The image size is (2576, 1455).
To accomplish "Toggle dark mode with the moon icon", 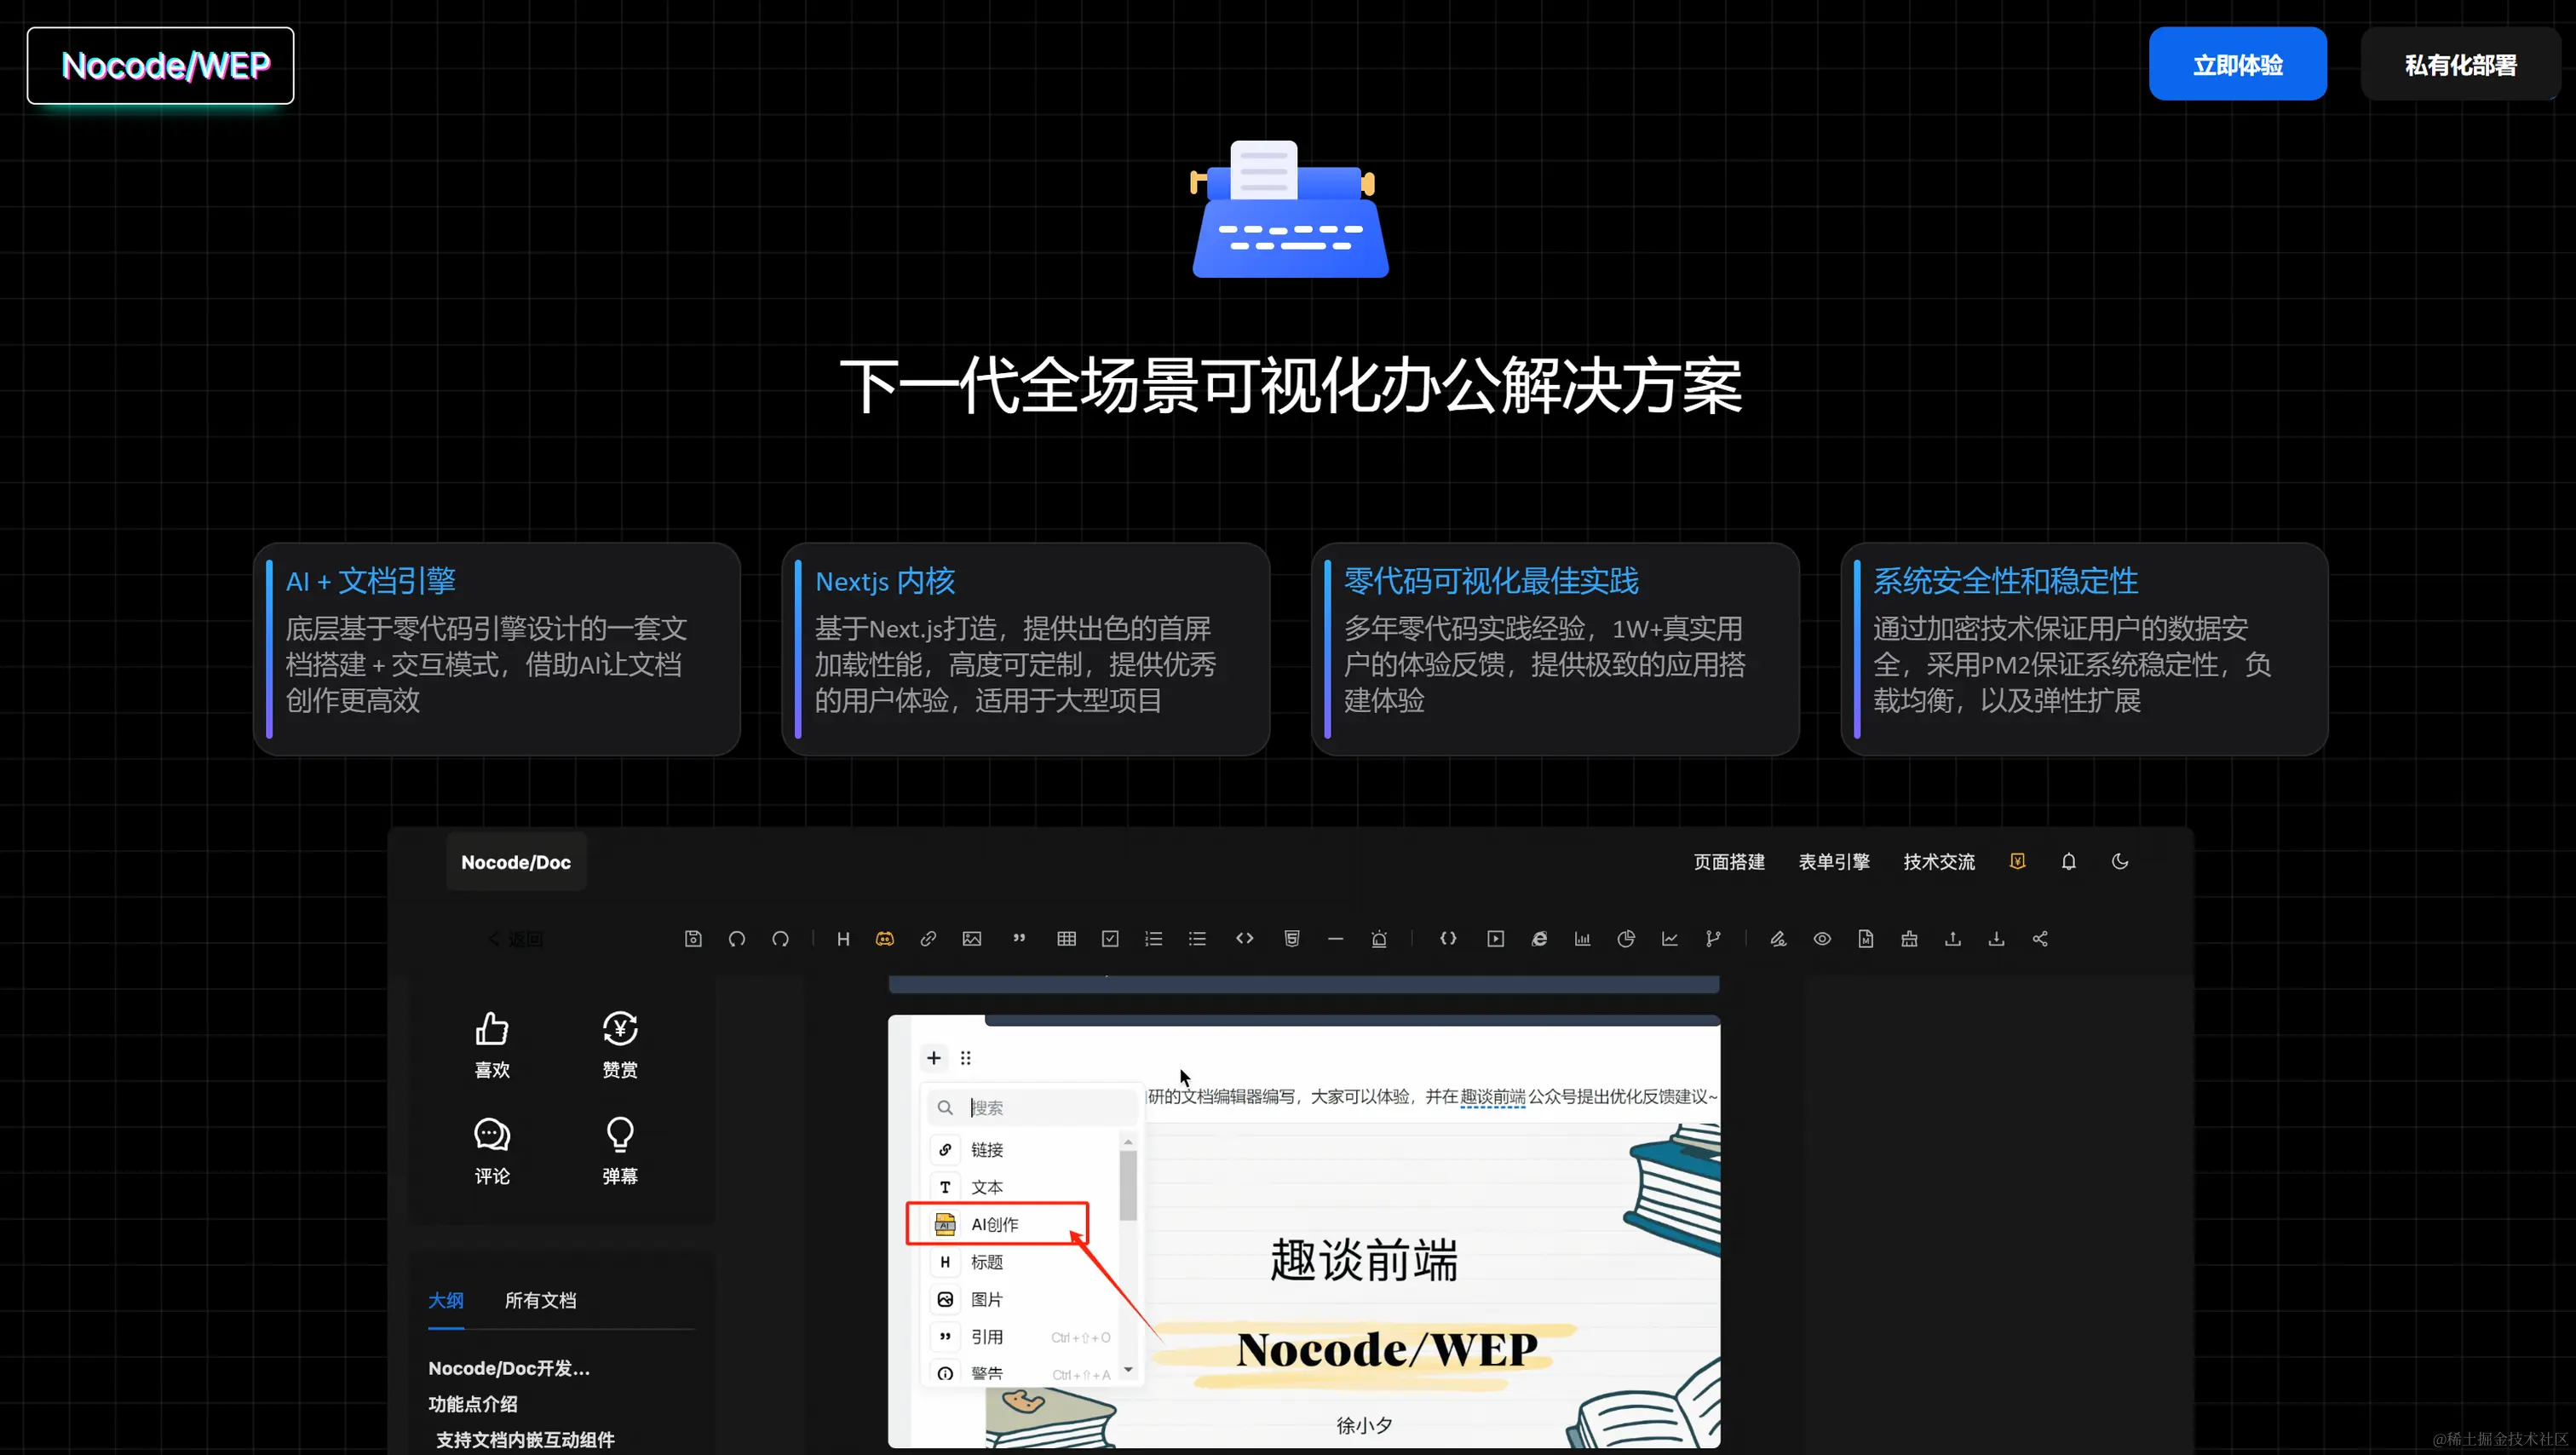I will click(2119, 861).
